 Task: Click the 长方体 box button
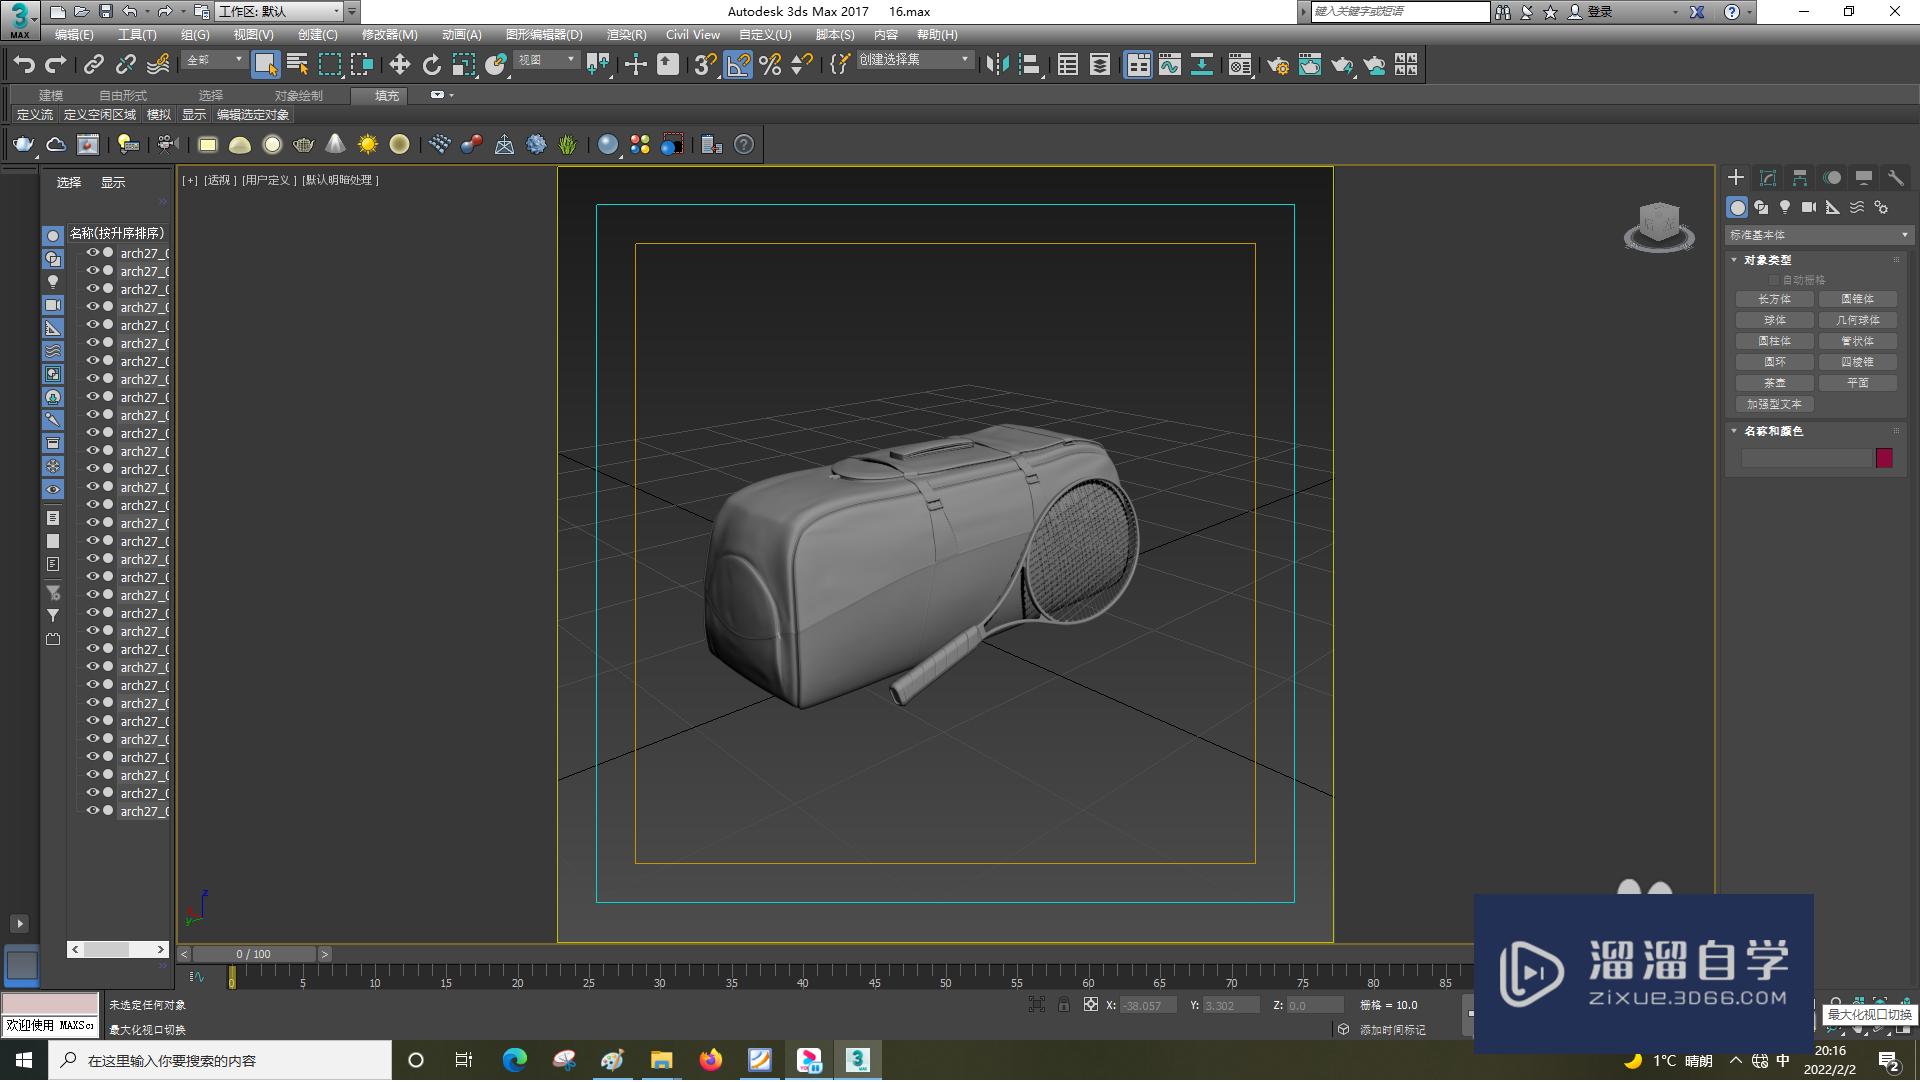point(1774,299)
